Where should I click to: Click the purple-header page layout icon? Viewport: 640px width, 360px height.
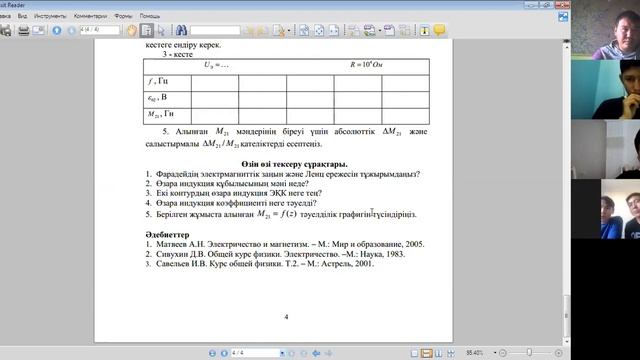389,31
